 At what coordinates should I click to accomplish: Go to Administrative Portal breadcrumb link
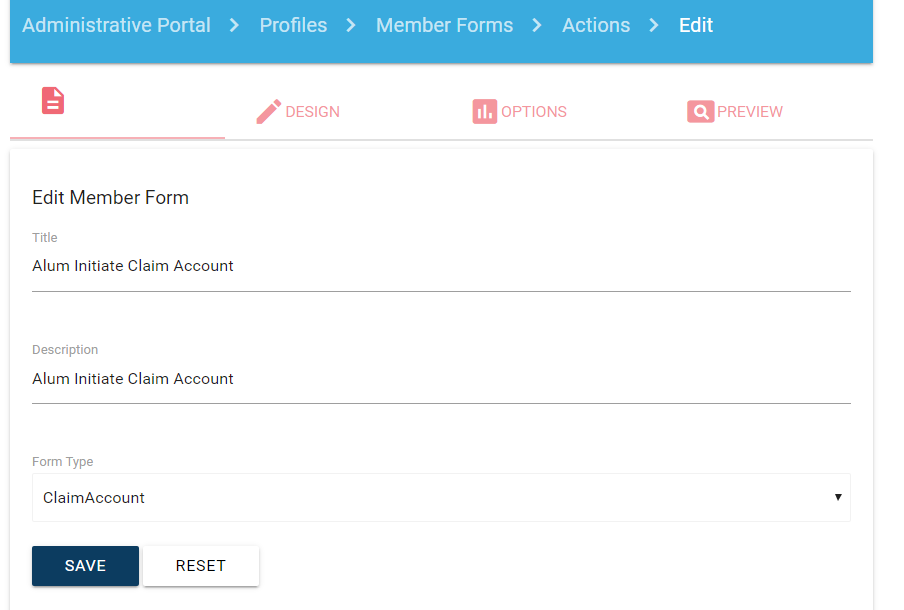(x=116, y=25)
